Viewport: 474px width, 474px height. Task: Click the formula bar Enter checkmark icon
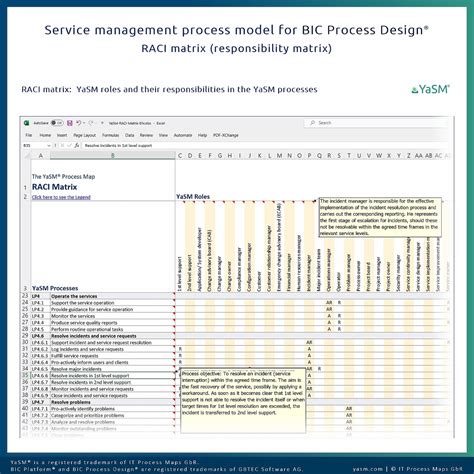coord(69,146)
